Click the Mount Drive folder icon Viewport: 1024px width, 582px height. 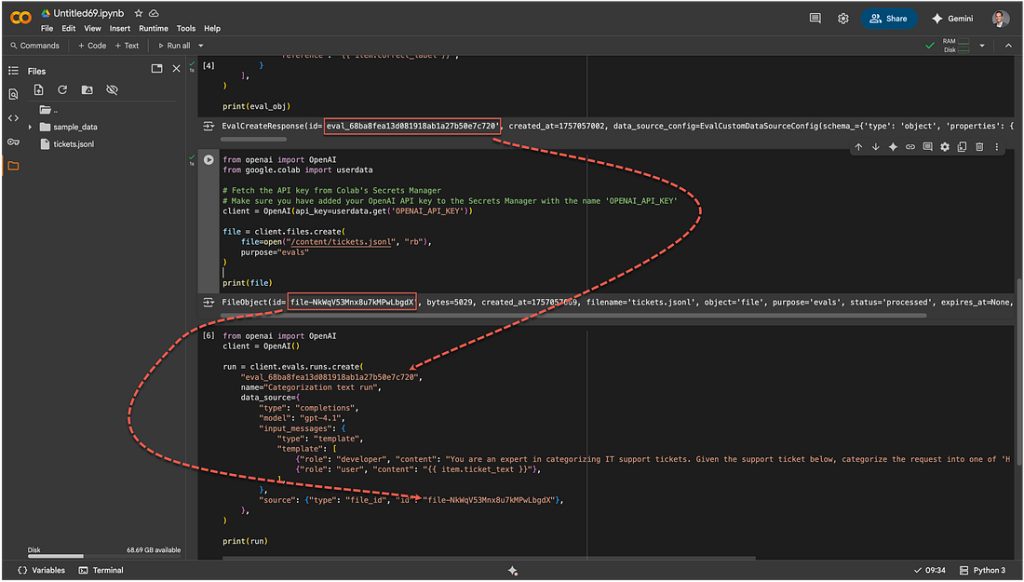click(x=87, y=90)
